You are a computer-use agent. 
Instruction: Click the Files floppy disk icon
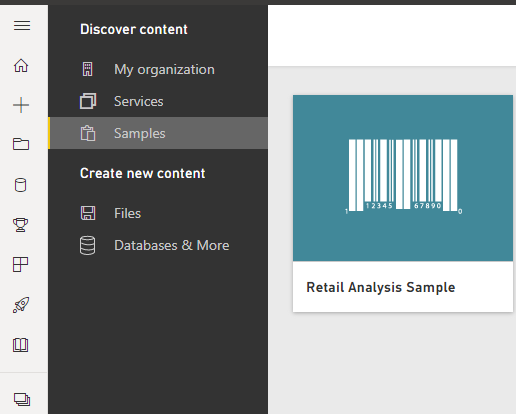[x=88, y=213]
